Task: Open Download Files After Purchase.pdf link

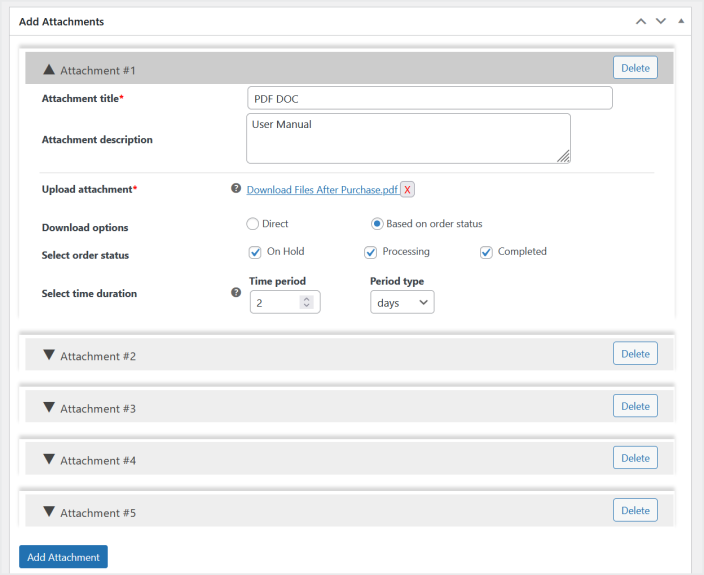Action: pos(322,189)
